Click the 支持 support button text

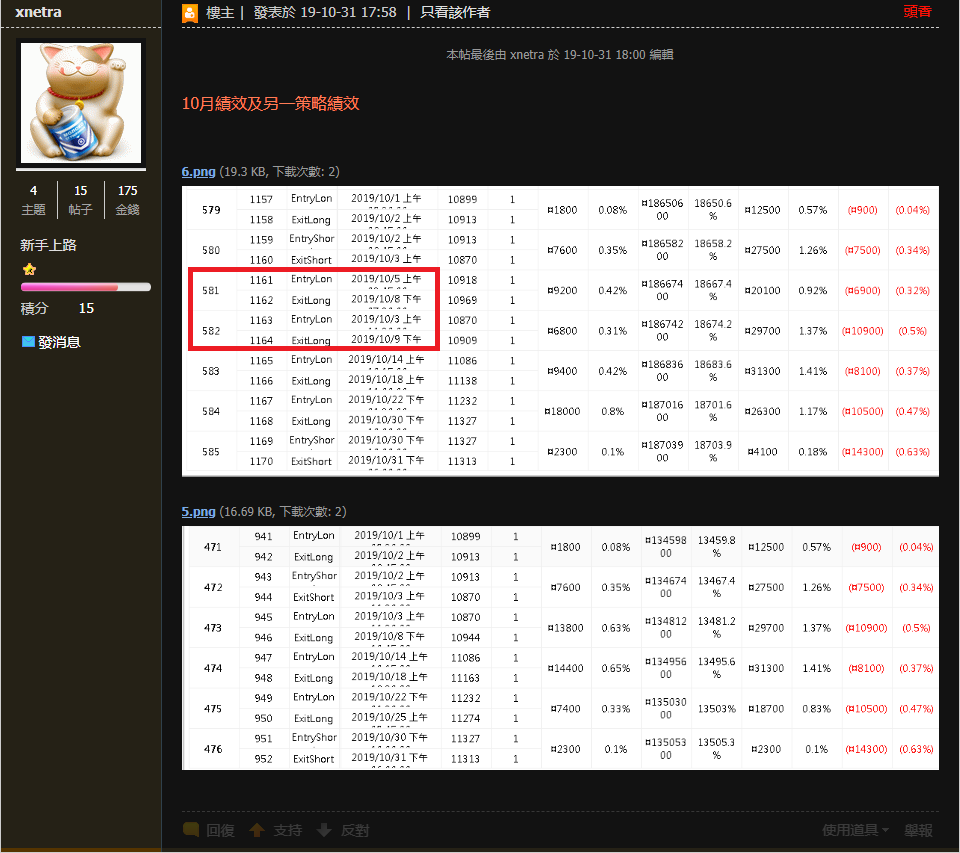pyautogui.click(x=288, y=830)
